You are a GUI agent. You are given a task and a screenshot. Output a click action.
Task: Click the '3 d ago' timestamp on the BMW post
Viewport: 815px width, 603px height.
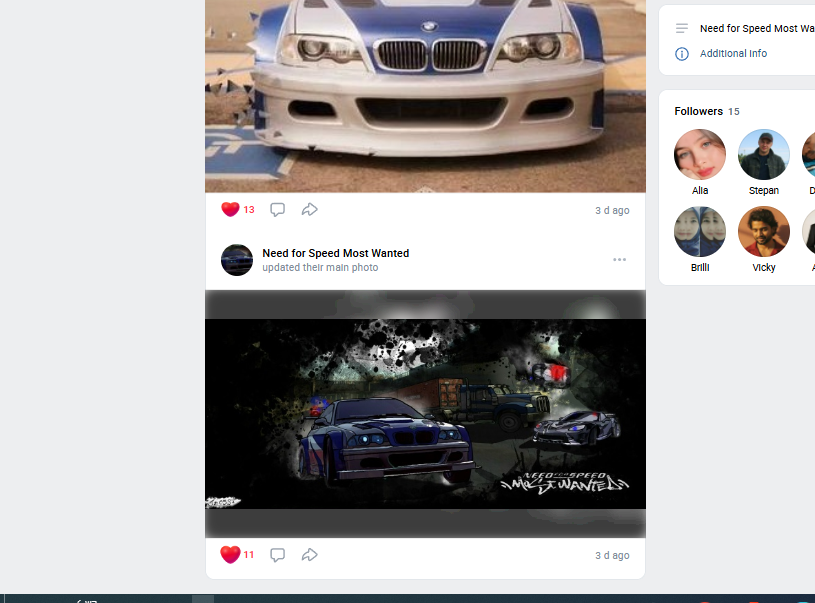tap(612, 210)
